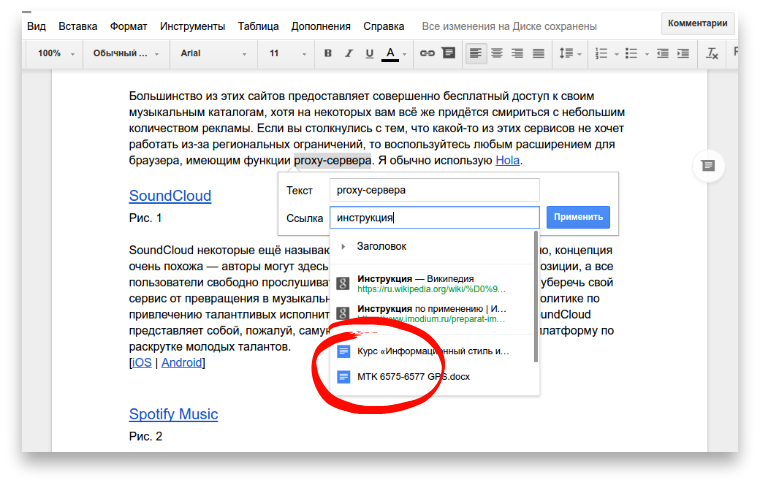The width and height of the screenshot is (760, 485).
Task: Open the SoundCloud heading link
Action: [170, 196]
